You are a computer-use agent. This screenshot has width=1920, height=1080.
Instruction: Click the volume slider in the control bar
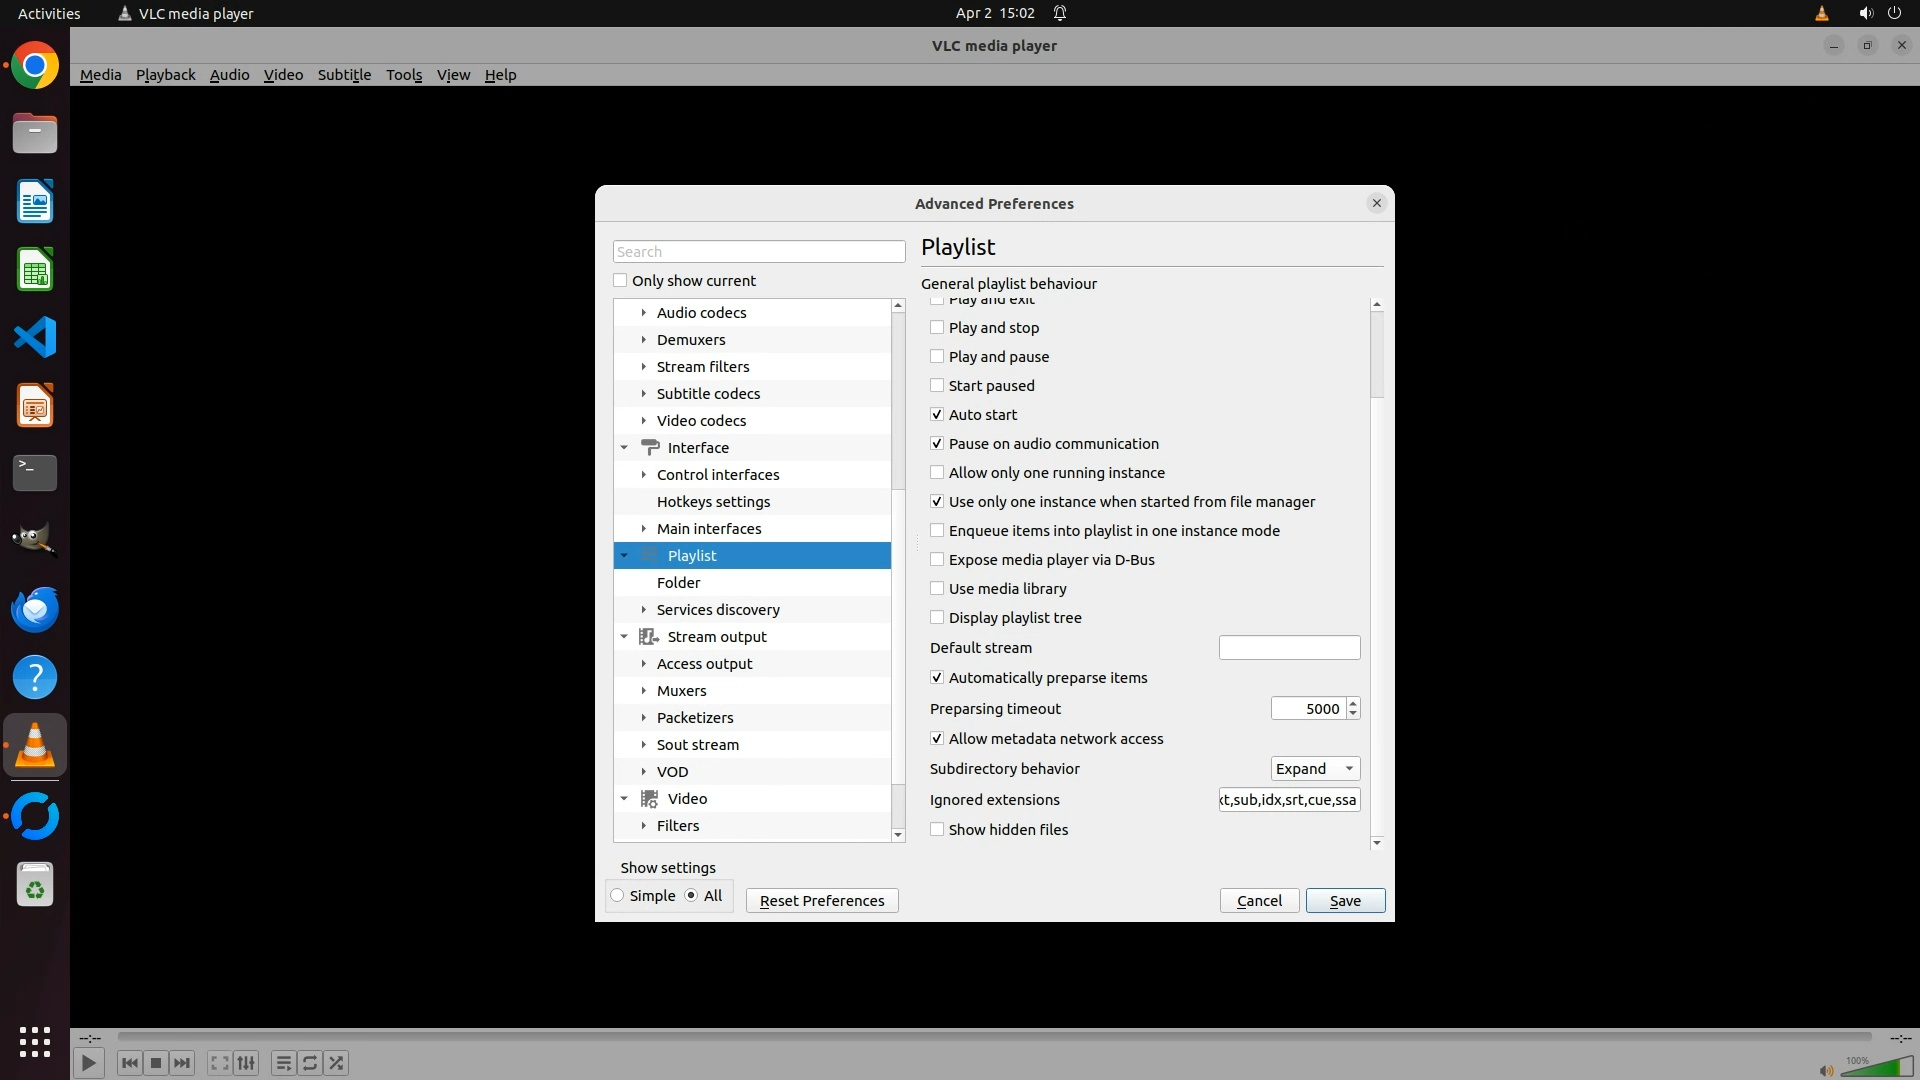coord(1876,1067)
